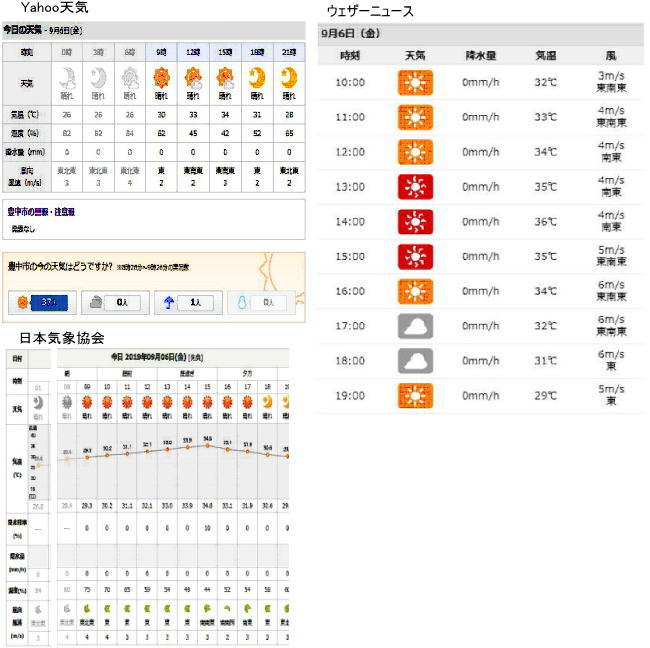This screenshot has width=650, height=648.
Task: Select the 12時 column header in Yahoo table
Action: (x=193, y=52)
